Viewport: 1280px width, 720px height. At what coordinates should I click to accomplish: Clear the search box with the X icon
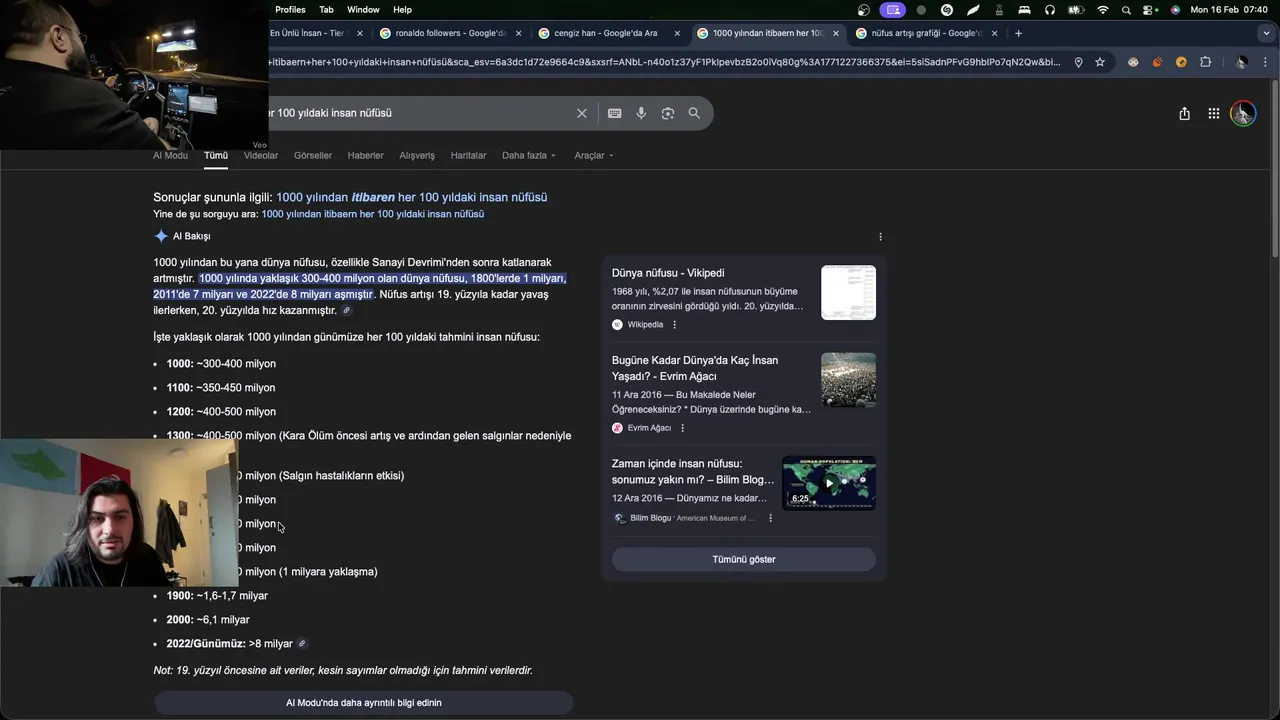click(581, 113)
